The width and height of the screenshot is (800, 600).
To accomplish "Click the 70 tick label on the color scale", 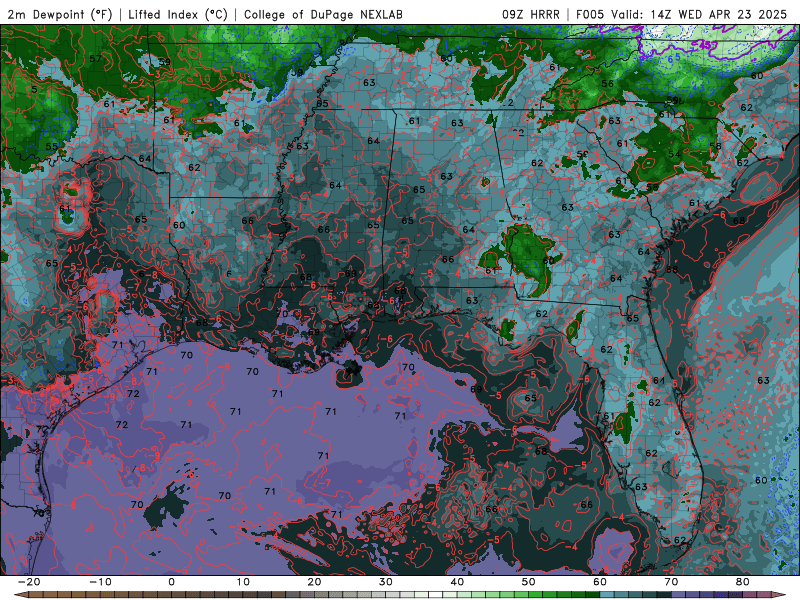I will click(671, 582).
